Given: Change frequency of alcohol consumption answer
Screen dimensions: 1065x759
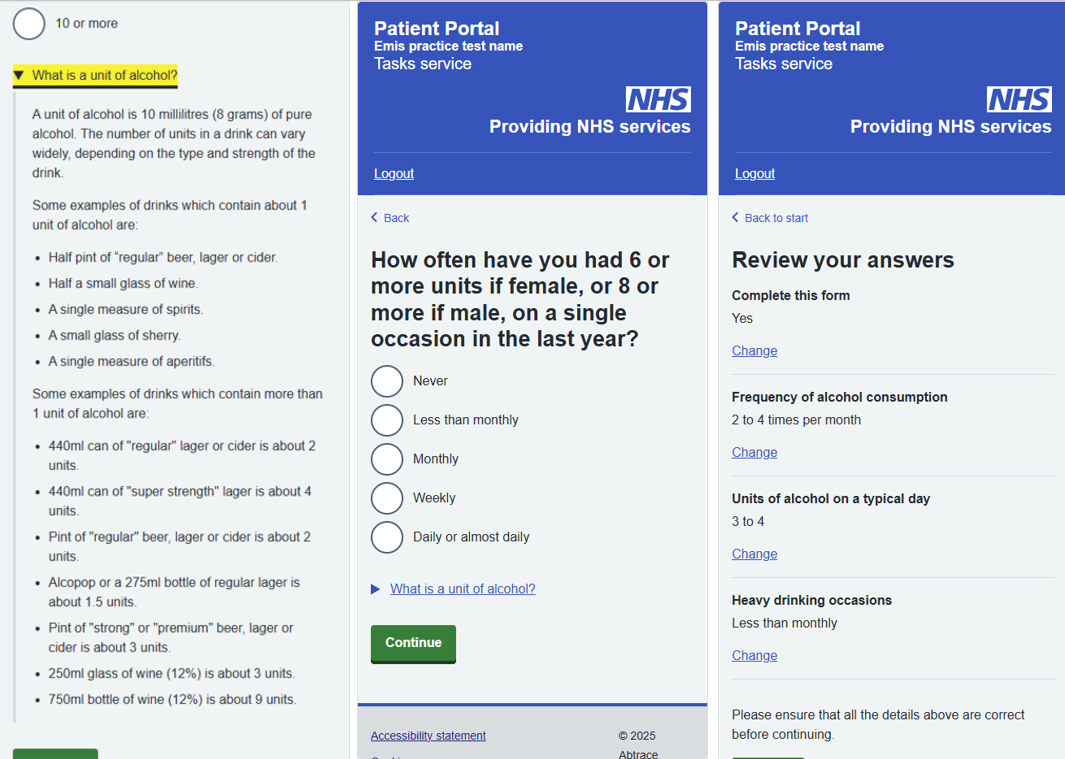Looking at the screenshot, I should click(754, 453).
